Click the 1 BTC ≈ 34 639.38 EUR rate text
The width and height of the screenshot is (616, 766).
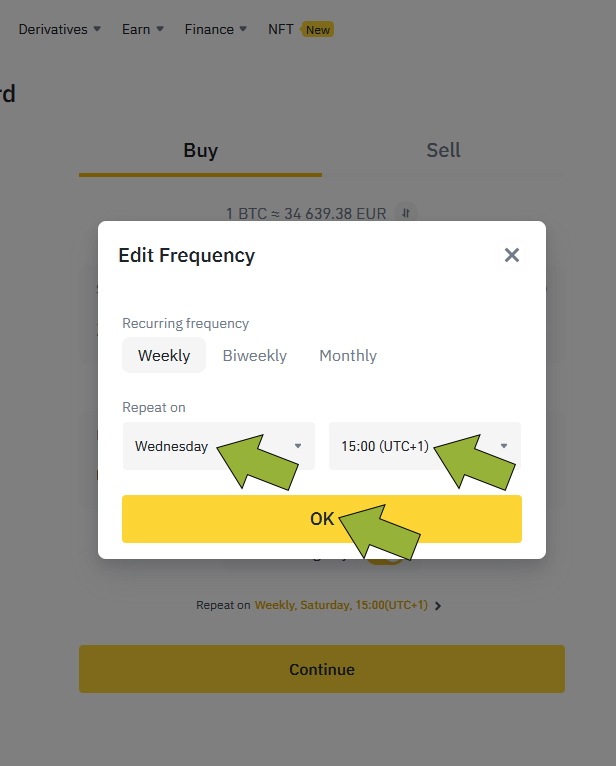(x=306, y=213)
